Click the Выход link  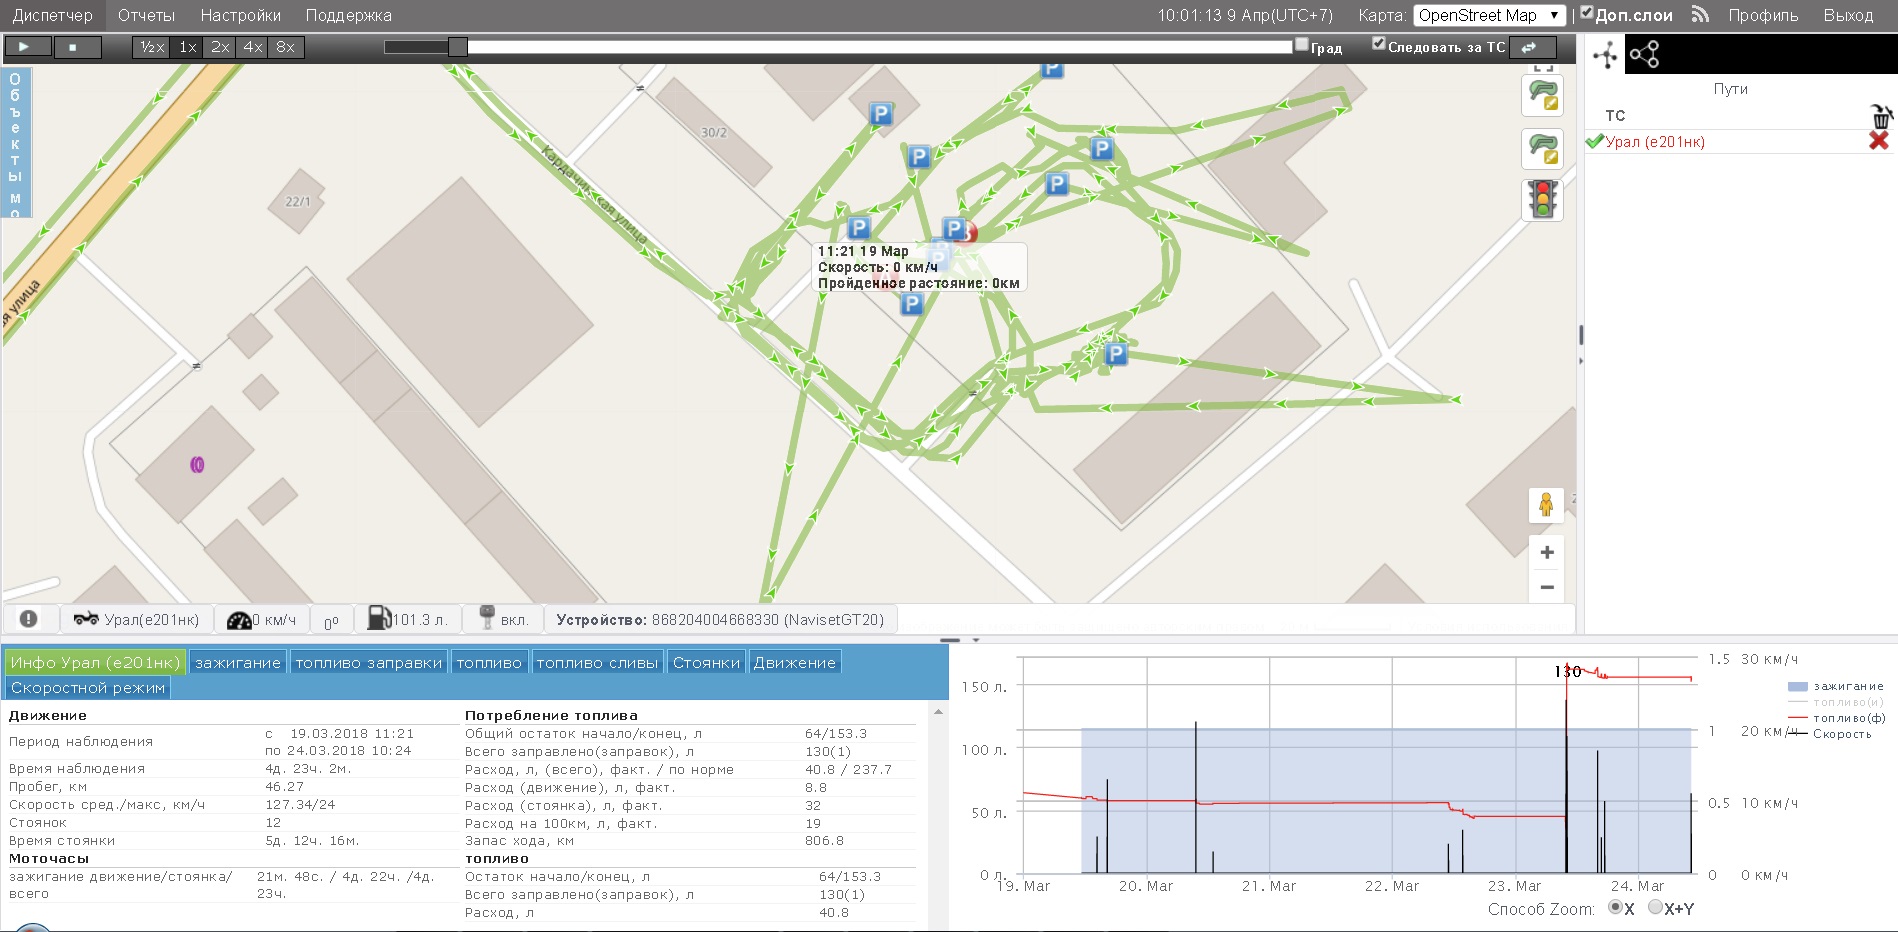[1848, 15]
